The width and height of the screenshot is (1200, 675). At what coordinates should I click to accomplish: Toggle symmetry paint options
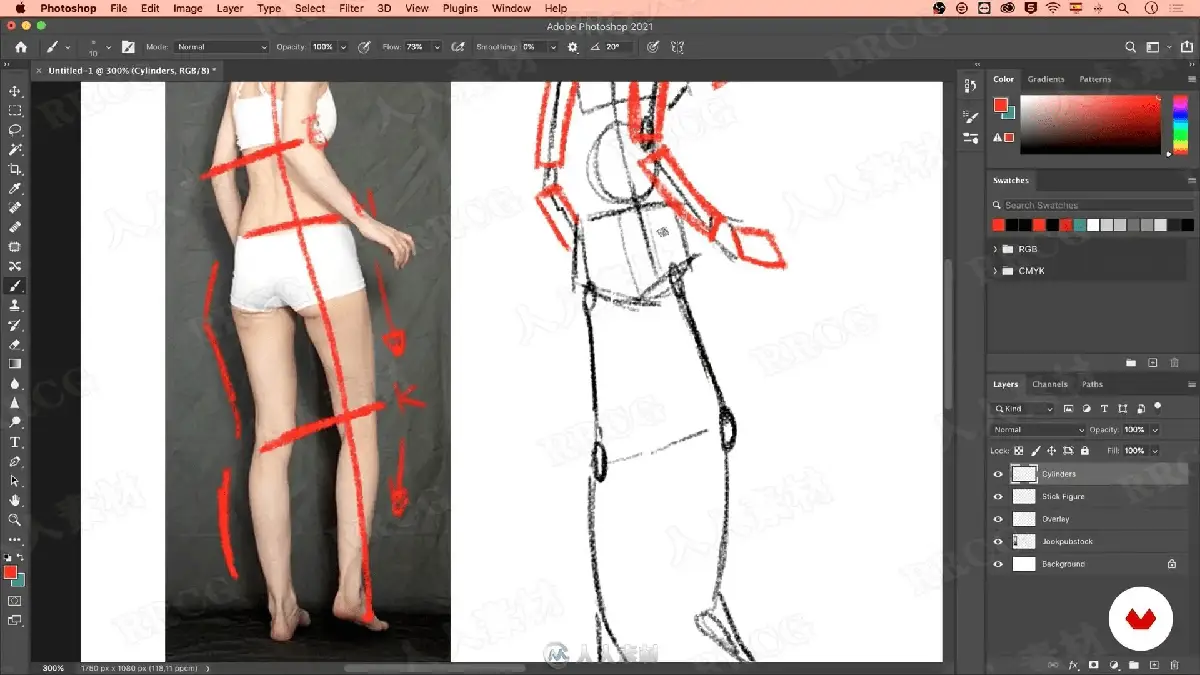[x=678, y=47]
